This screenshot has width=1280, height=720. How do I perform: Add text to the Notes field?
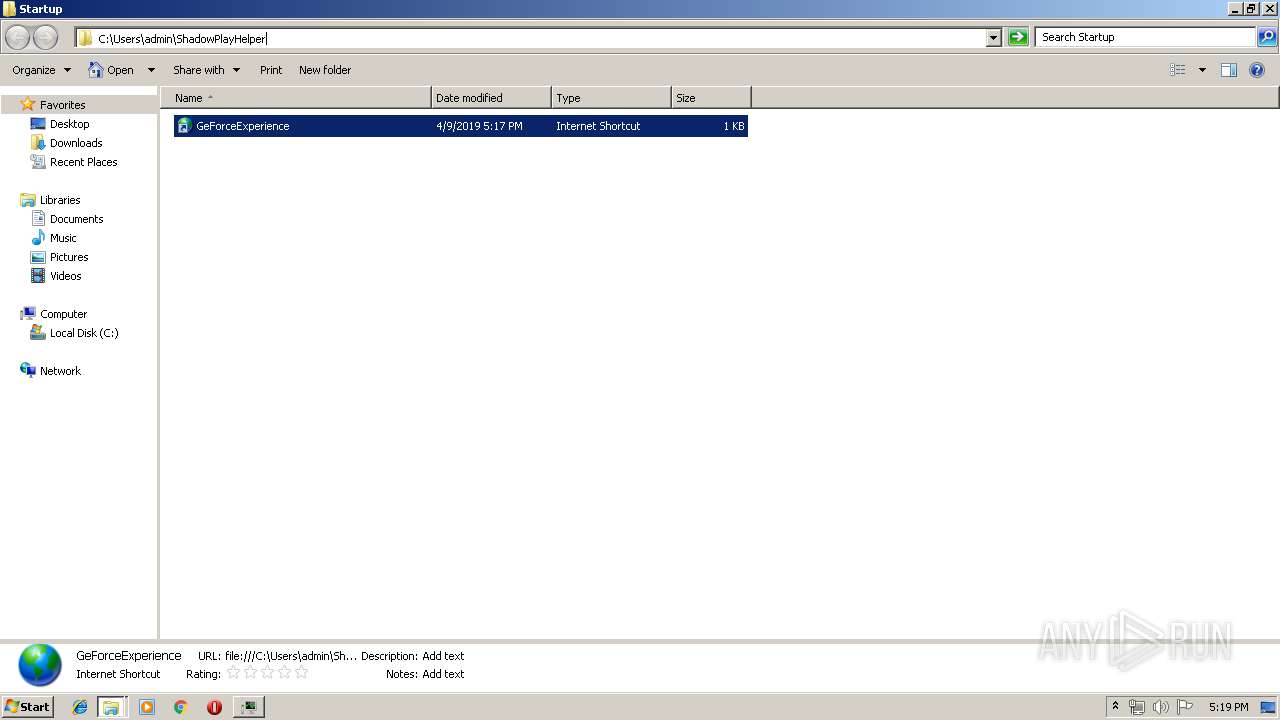pyautogui.click(x=443, y=674)
